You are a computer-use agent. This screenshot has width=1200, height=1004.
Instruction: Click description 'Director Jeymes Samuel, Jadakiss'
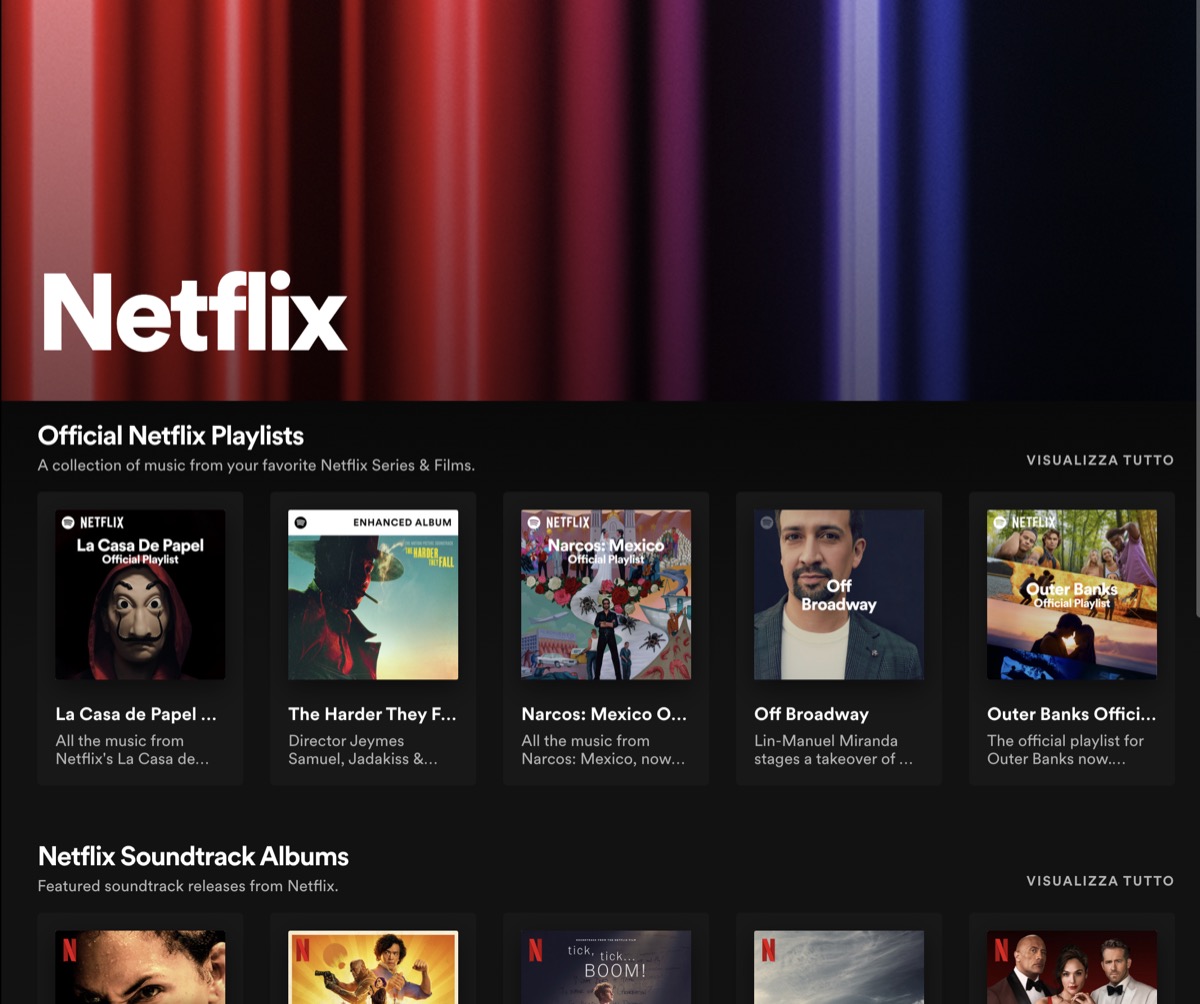click(363, 750)
